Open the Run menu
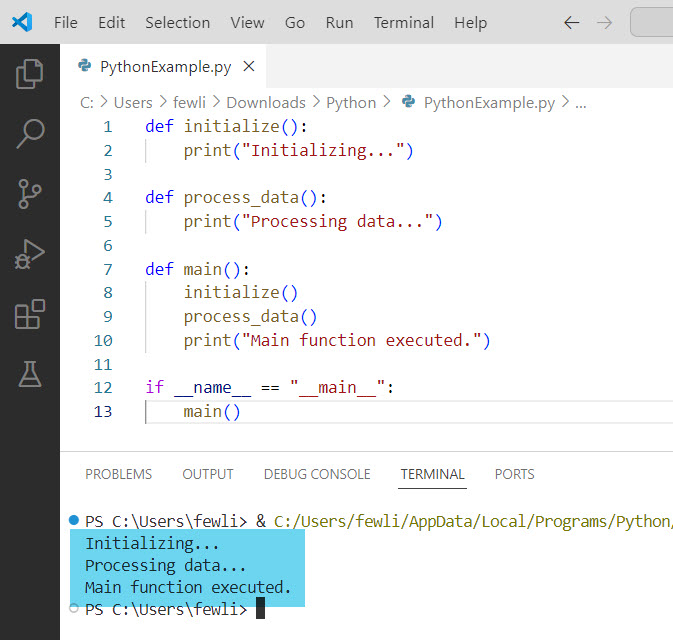The height and width of the screenshot is (640, 673). 340,23
